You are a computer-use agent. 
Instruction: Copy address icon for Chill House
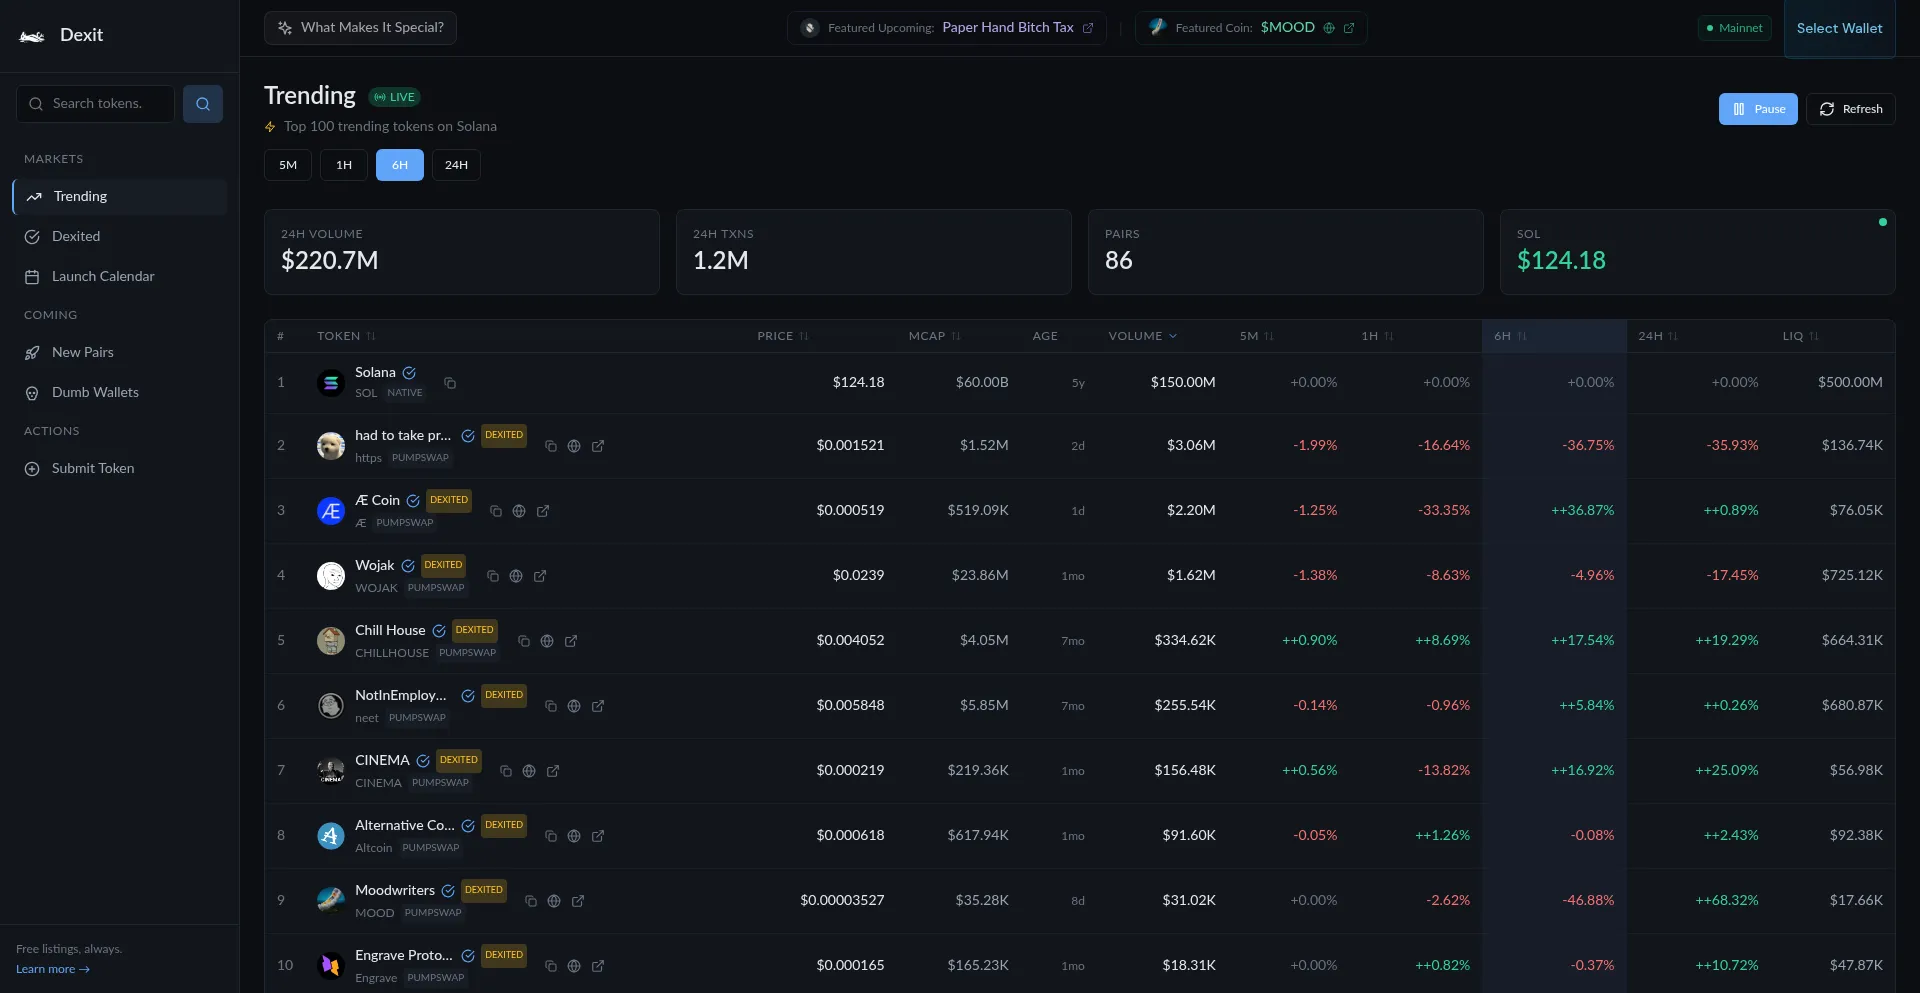523,641
